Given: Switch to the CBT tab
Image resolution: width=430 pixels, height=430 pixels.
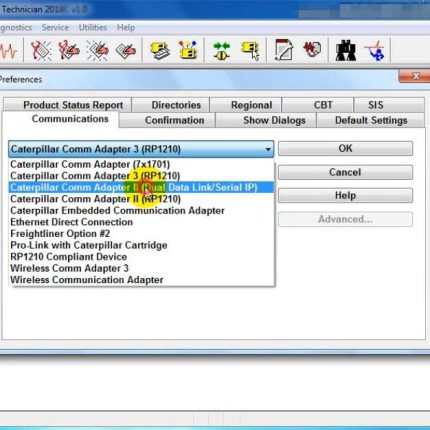Looking at the screenshot, I should (318, 105).
